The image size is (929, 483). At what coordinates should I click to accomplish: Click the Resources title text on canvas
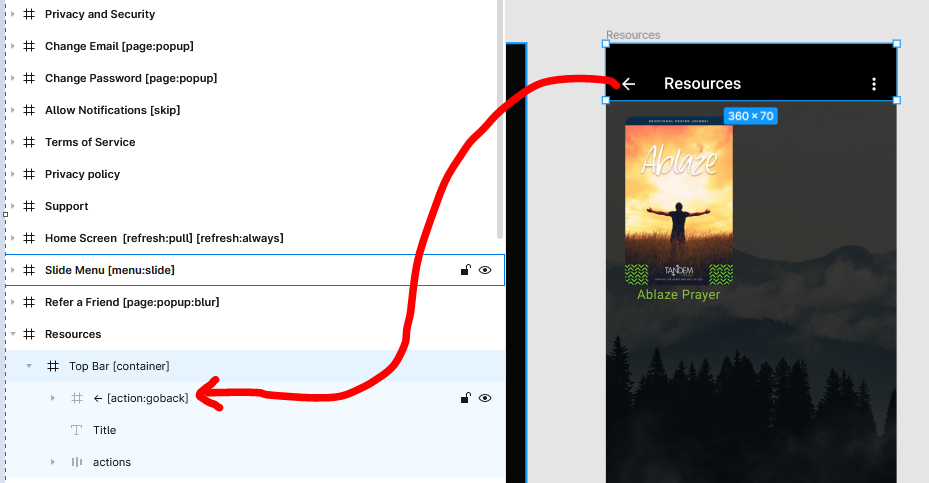(x=702, y=84)
